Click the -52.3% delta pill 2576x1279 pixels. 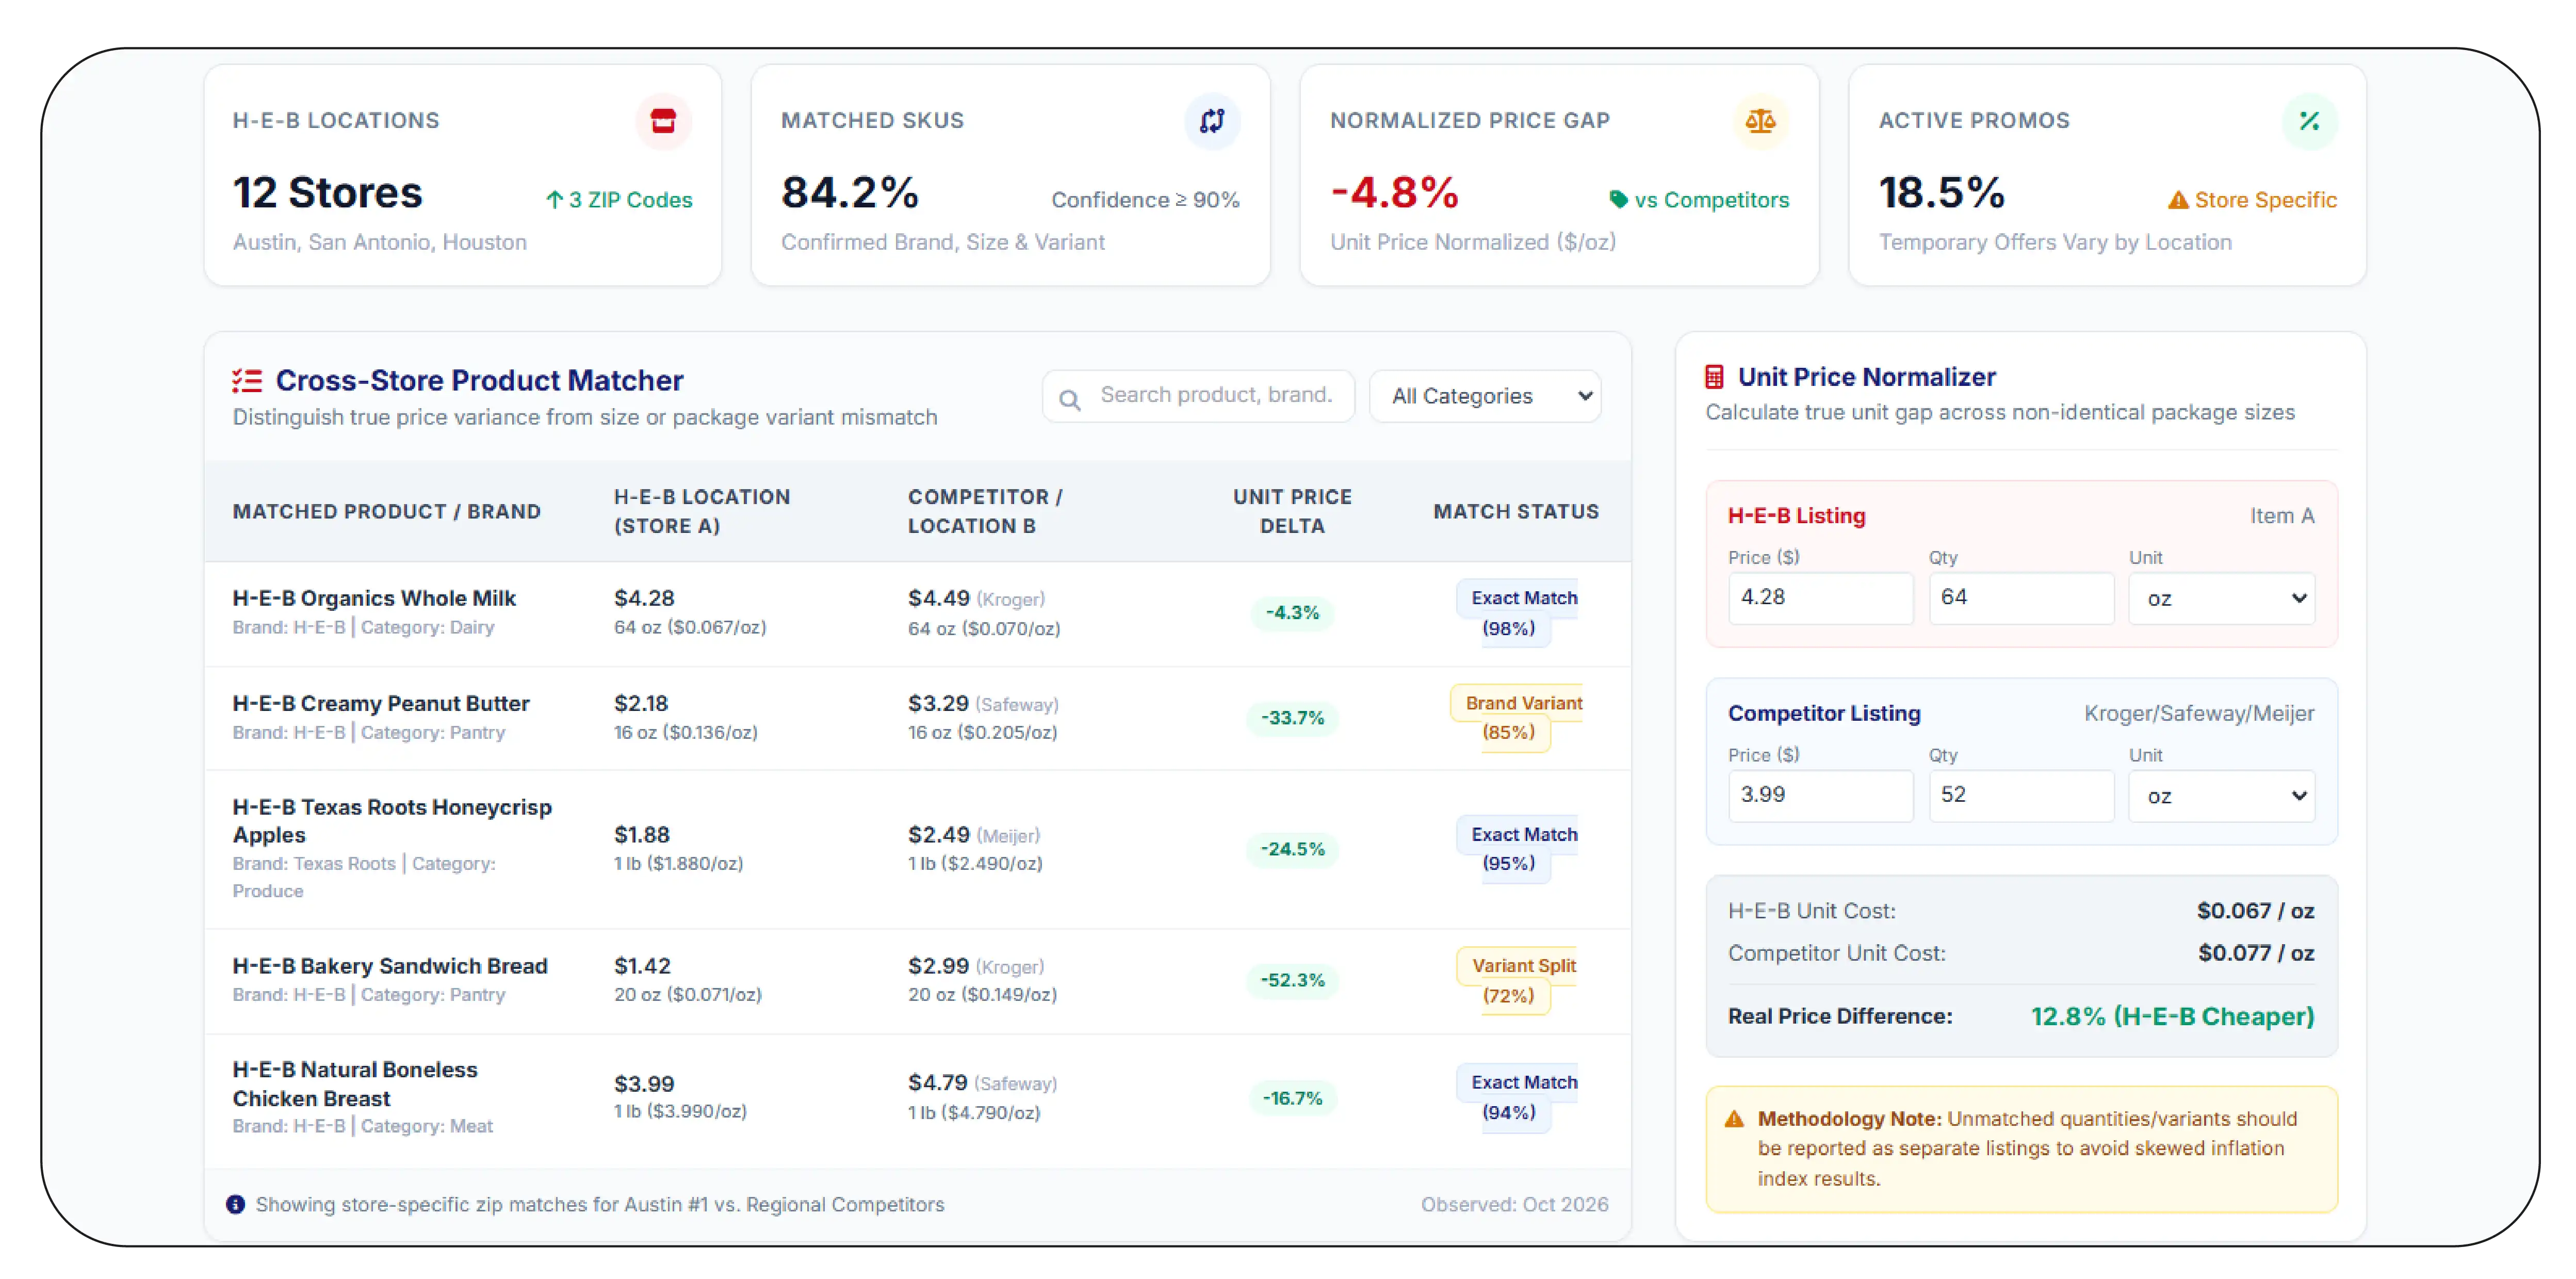coord(1292,980)
